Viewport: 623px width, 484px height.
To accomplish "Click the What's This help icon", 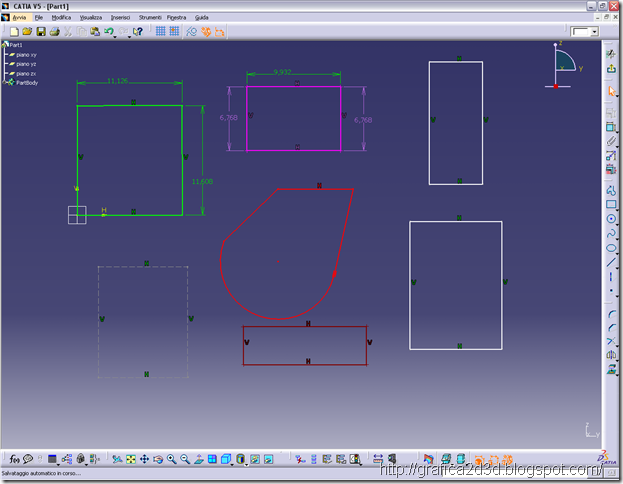I will 137,32.
